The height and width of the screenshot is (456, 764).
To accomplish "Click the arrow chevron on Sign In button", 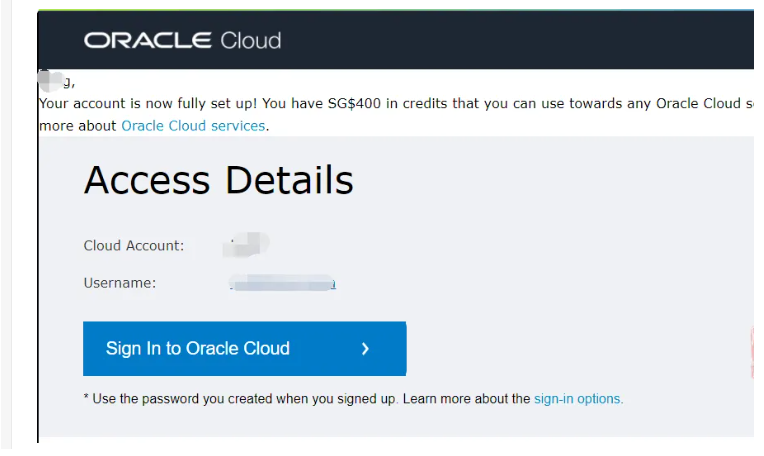I will [x=365, y=349].
